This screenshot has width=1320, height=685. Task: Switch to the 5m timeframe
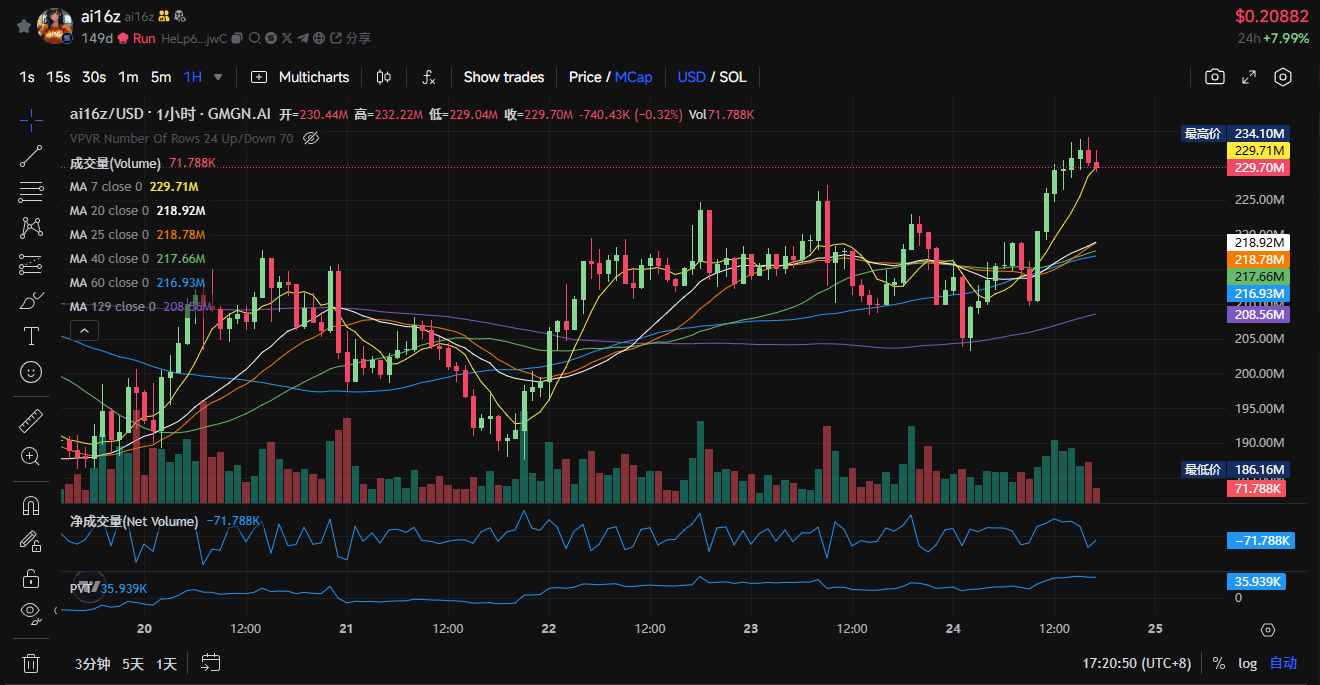click(x=160, y=77)
